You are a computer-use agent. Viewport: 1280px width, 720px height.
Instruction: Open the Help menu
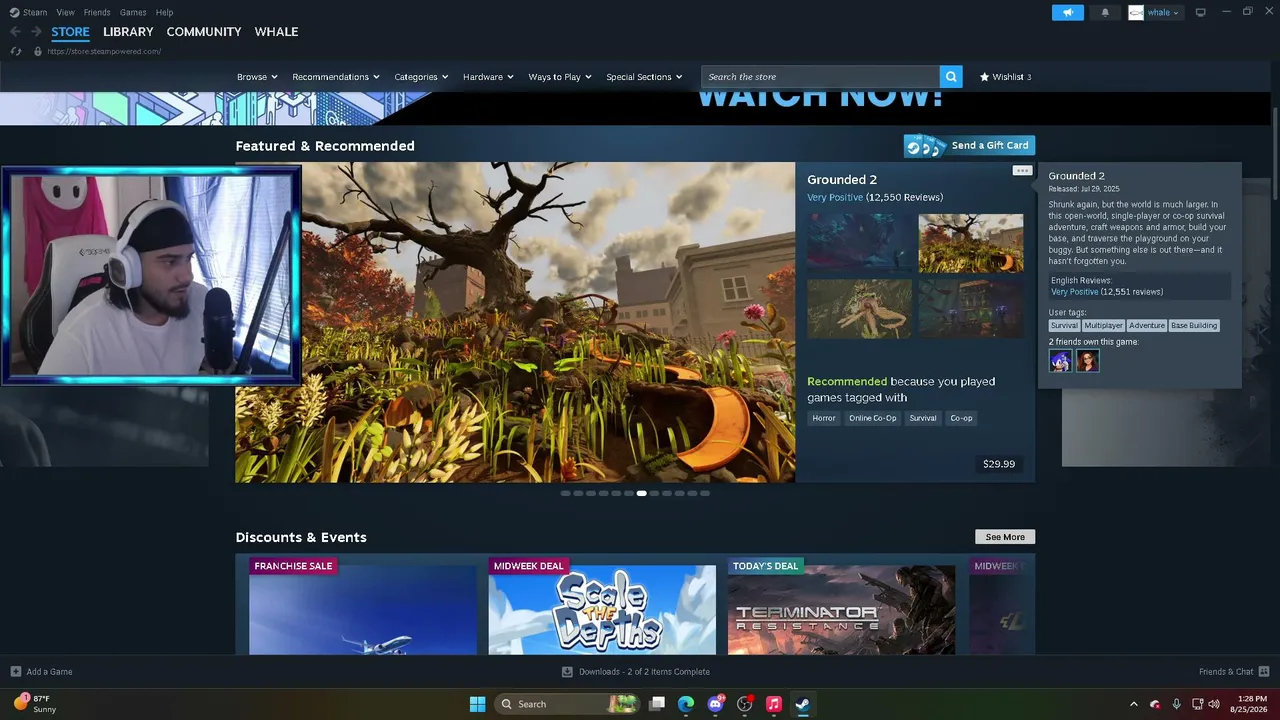tap(164, 12)
